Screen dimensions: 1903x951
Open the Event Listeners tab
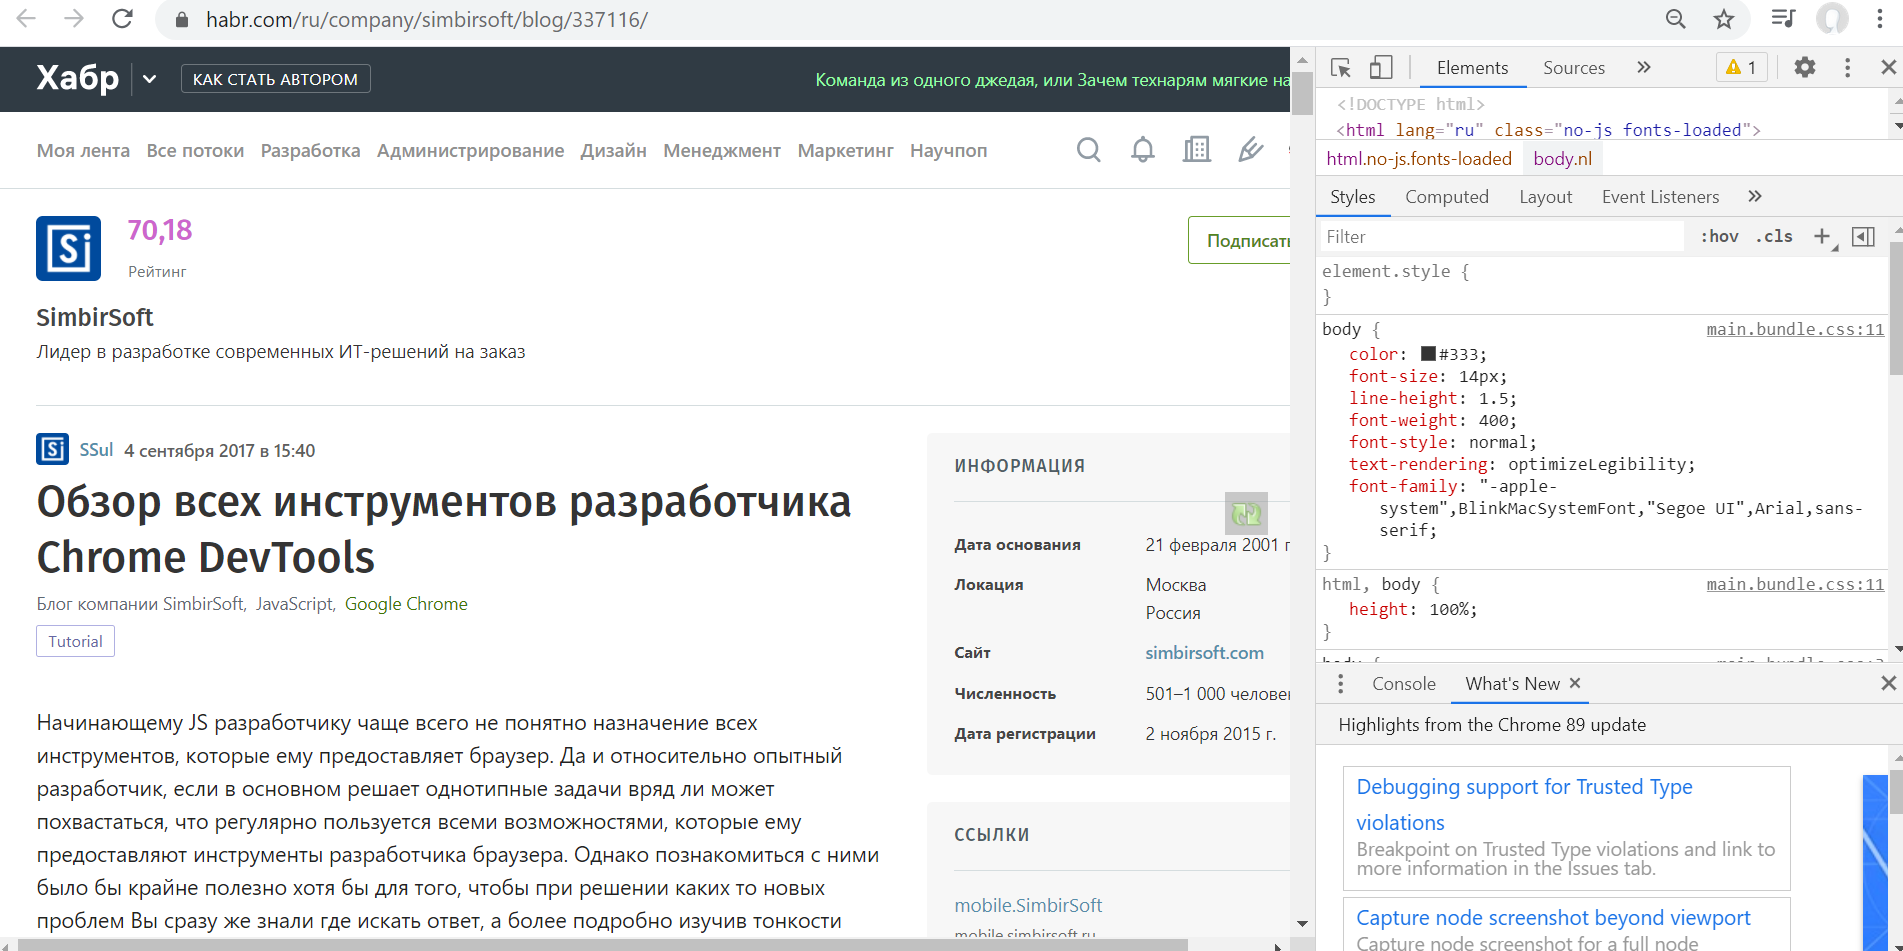click(x=1660, y=197)
